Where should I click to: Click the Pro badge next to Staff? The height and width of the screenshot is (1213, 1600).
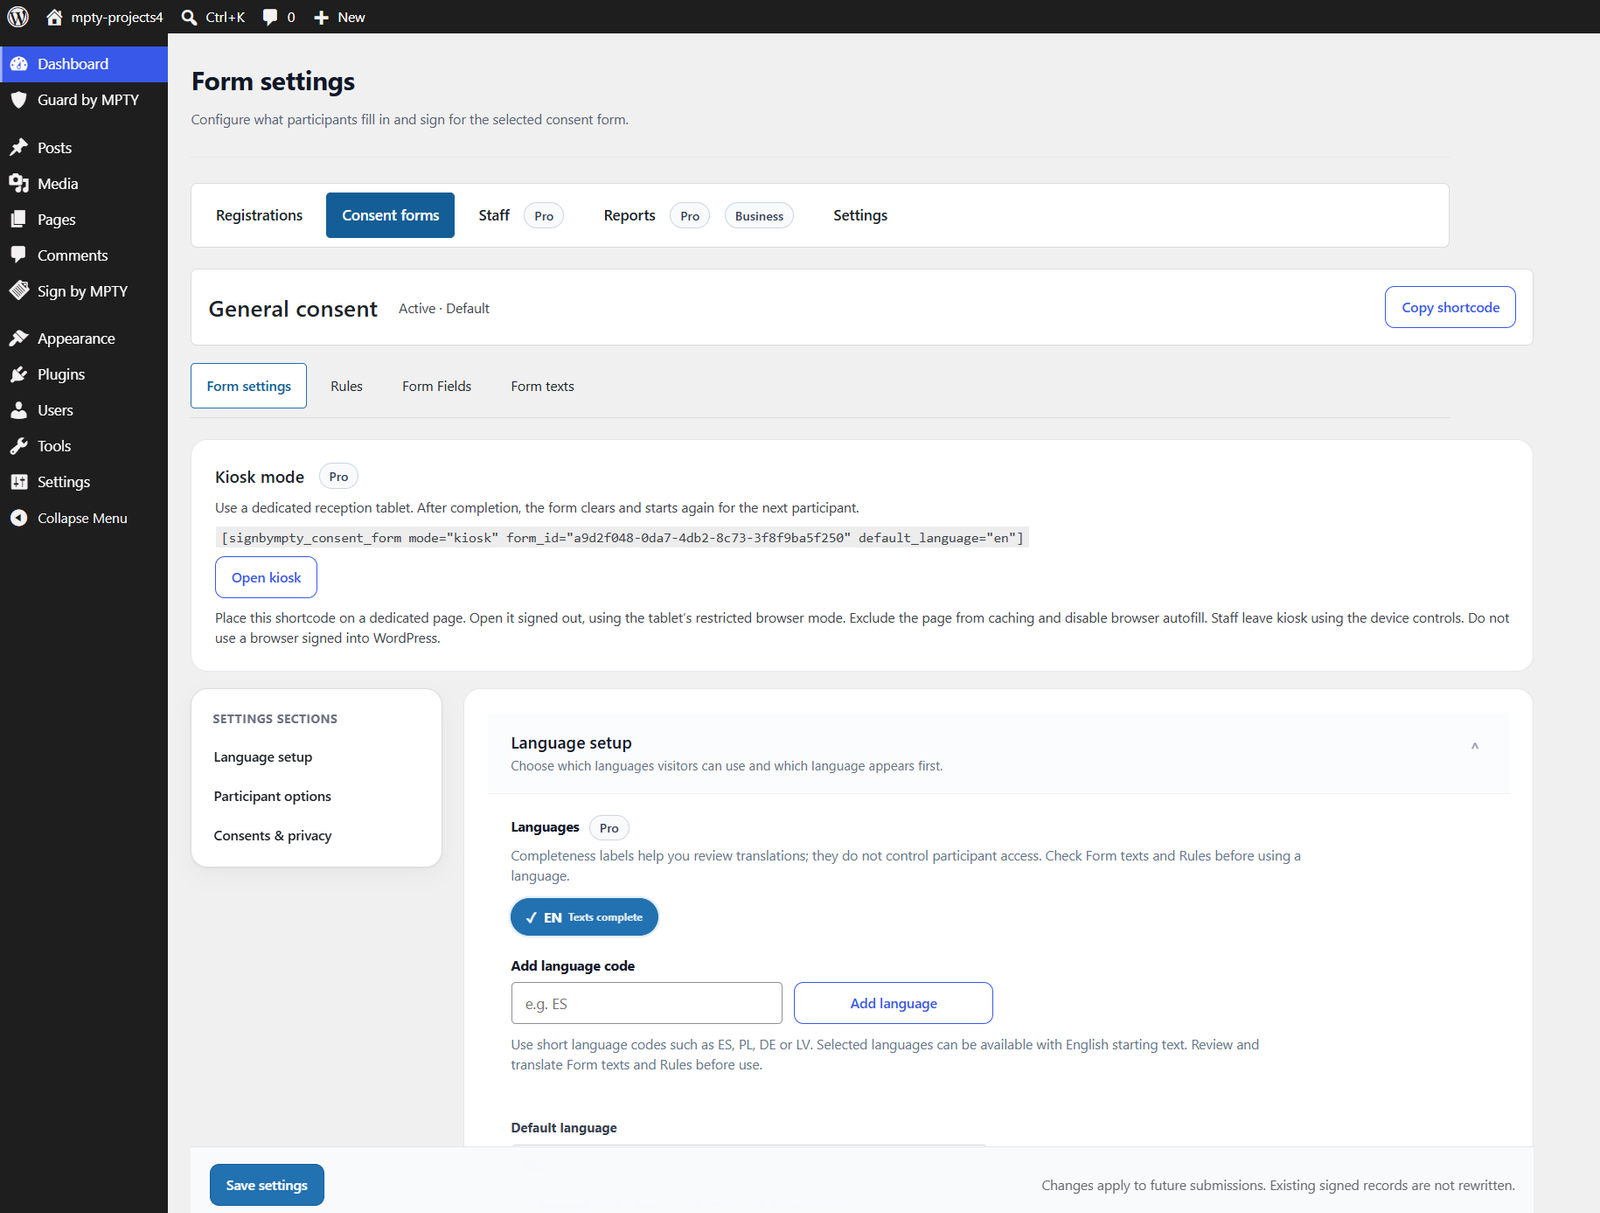(544, 216)
